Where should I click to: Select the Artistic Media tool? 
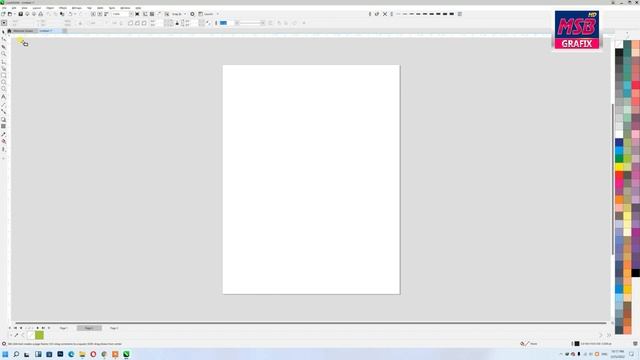click(x=4, y=69)
